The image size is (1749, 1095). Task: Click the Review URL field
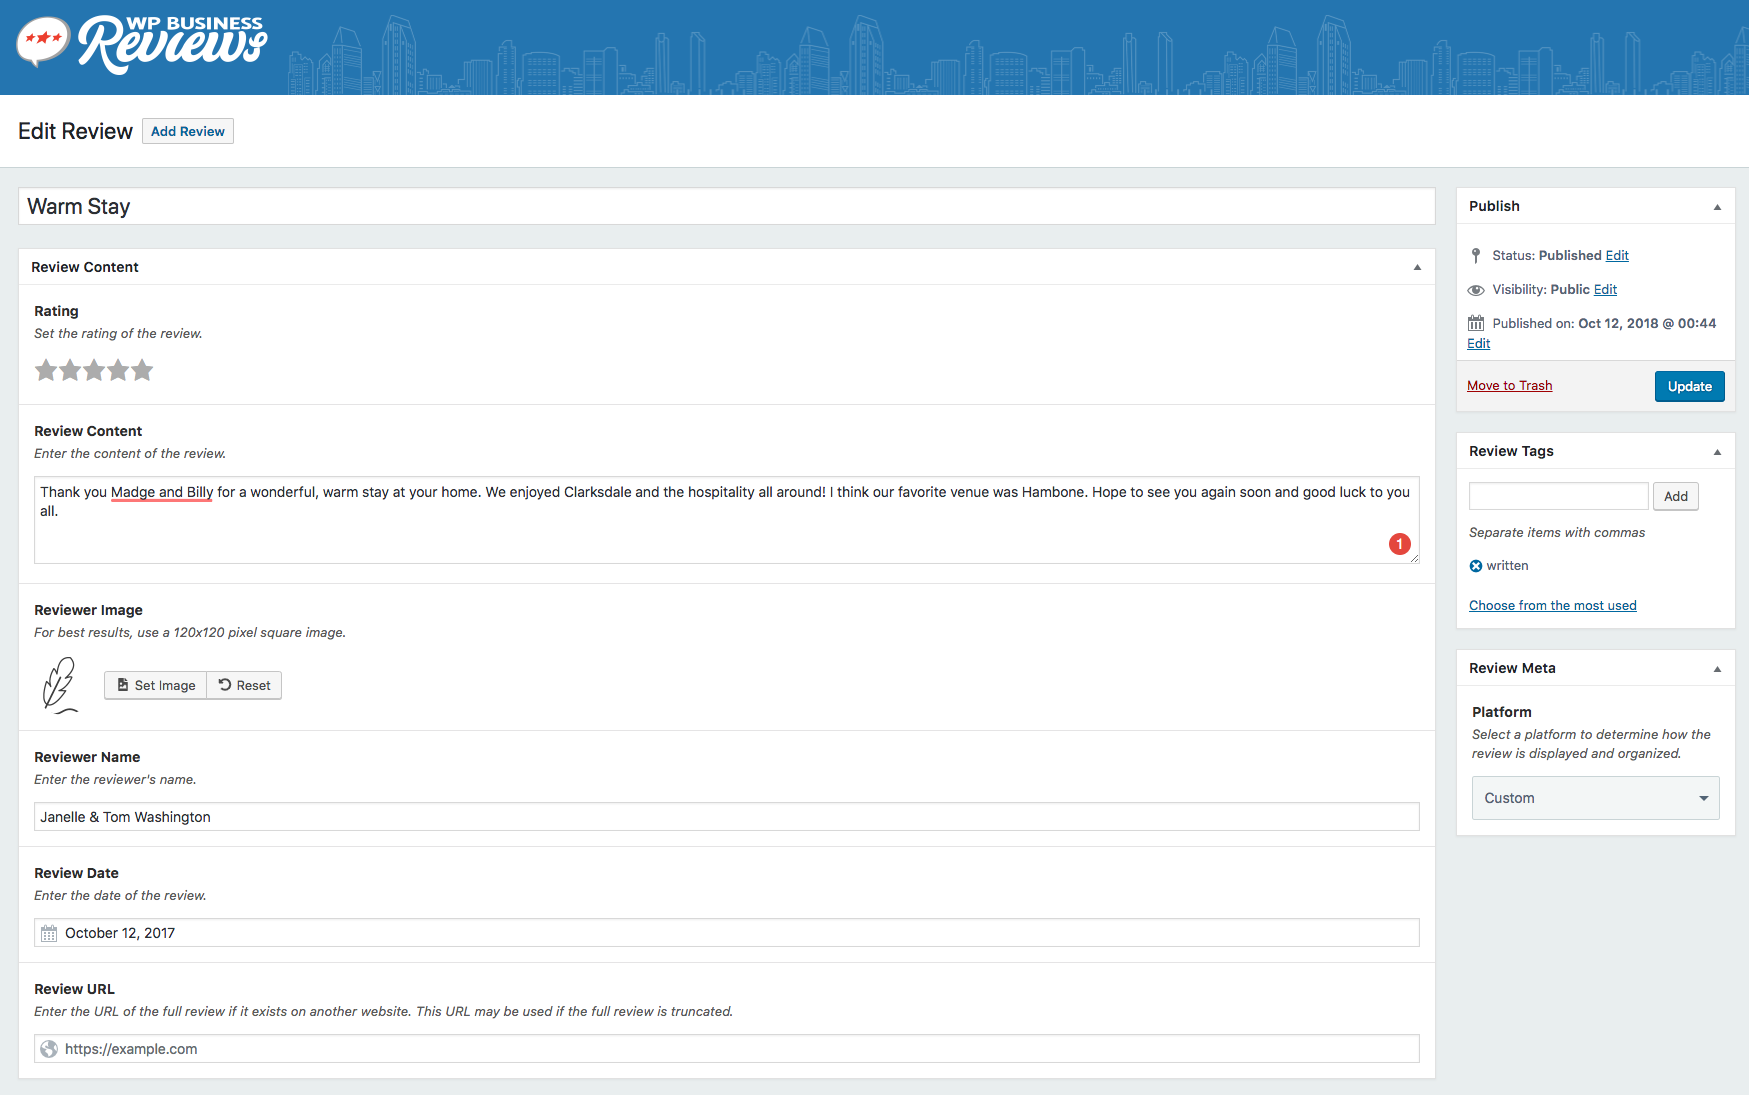point(727,1049)
